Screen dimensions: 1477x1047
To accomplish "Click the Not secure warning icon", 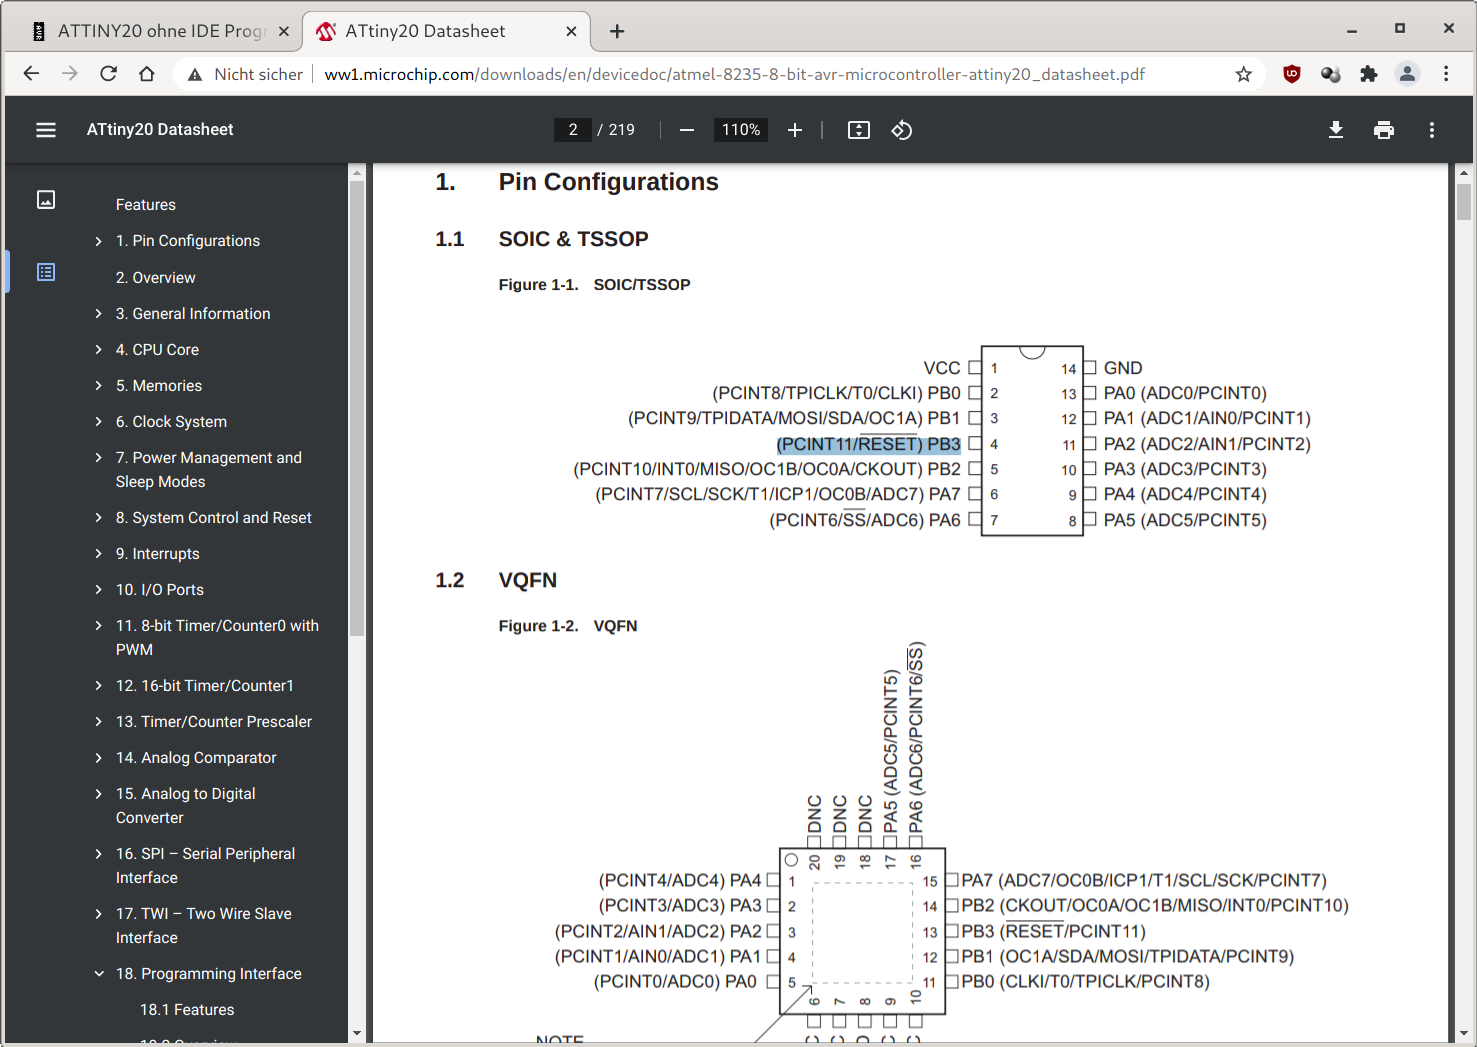I will [195, 74].
